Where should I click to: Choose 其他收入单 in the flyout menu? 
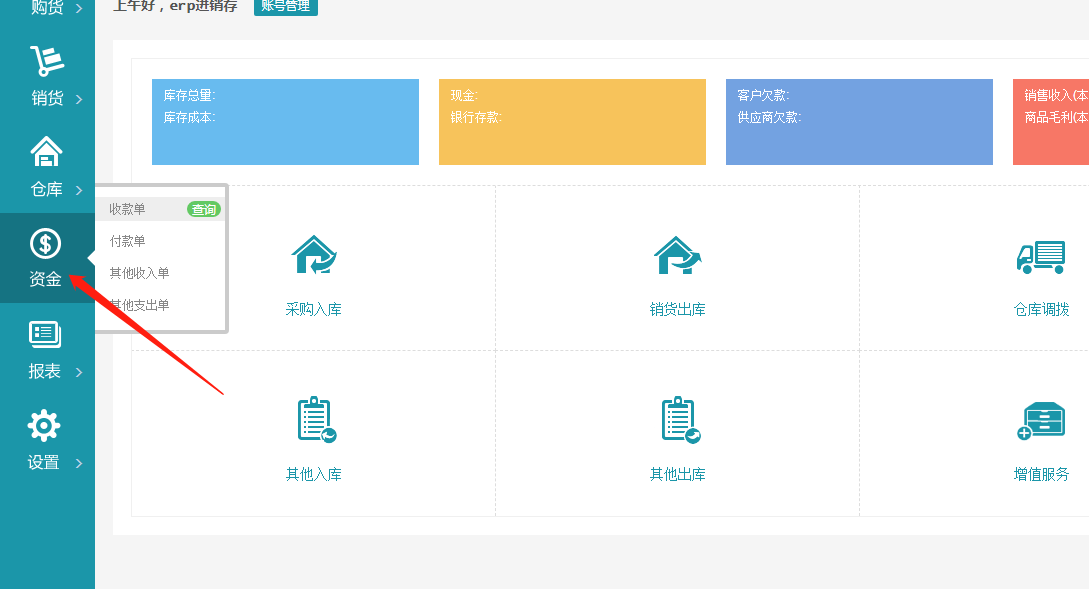click(139, 273)
